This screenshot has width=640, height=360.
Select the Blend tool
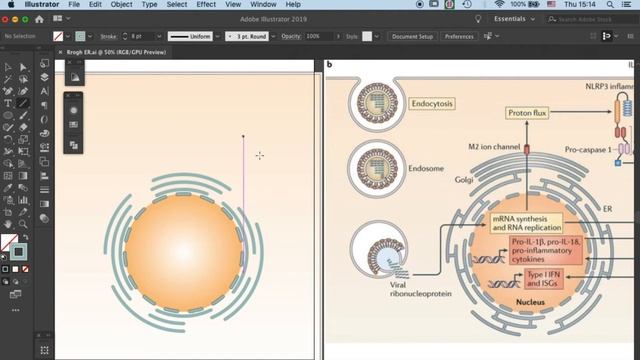(x=23, y=188)
